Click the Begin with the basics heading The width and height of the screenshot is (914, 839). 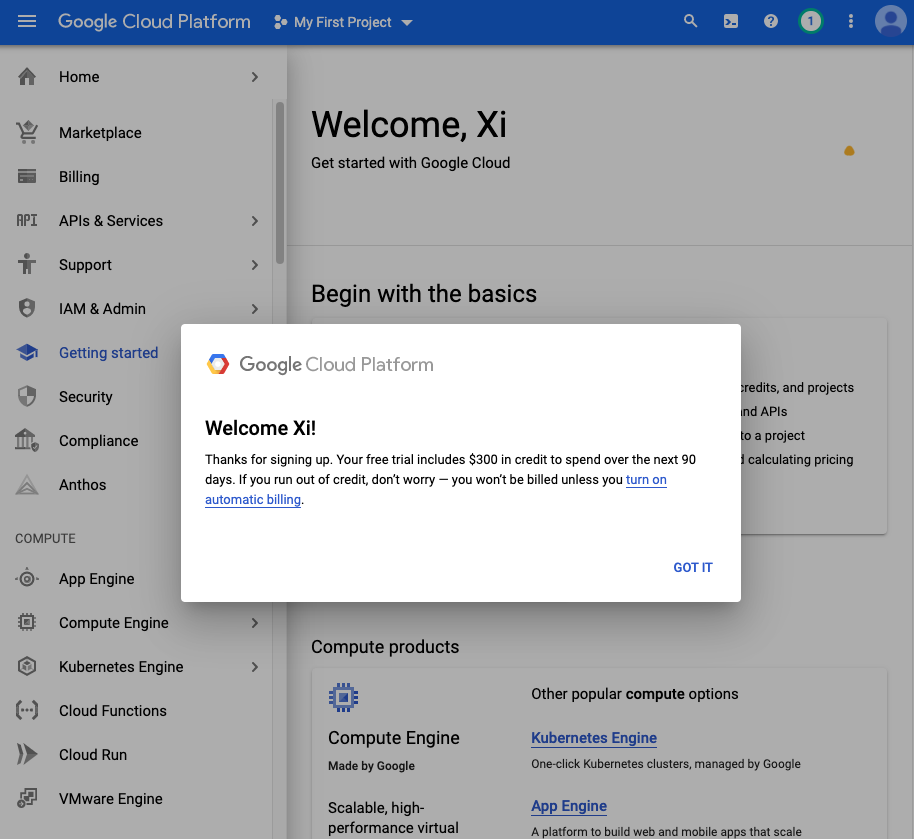click(x=424, y=294)
